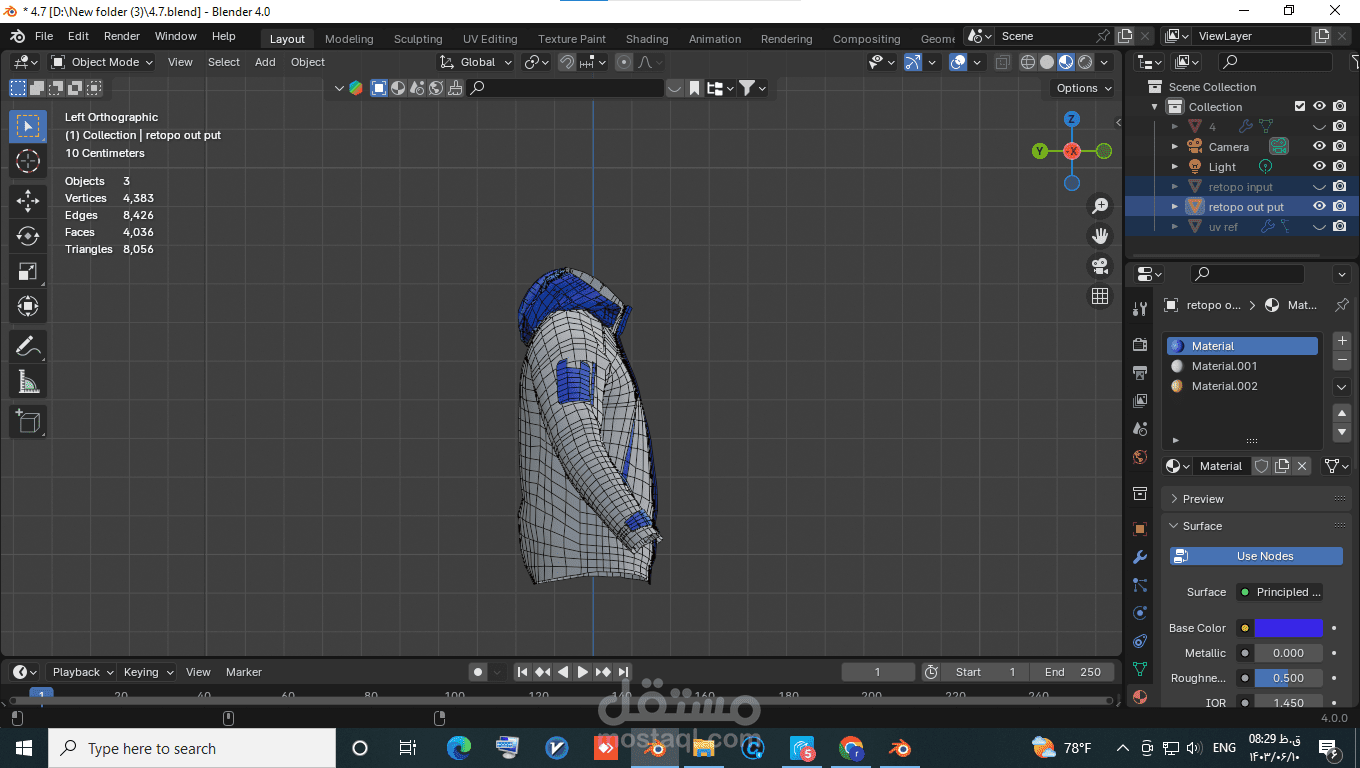Click the current frame number field
Image resolution: width=1360 pixels, height=768 pixels.
pyautogui.click(x=878, y=672)
